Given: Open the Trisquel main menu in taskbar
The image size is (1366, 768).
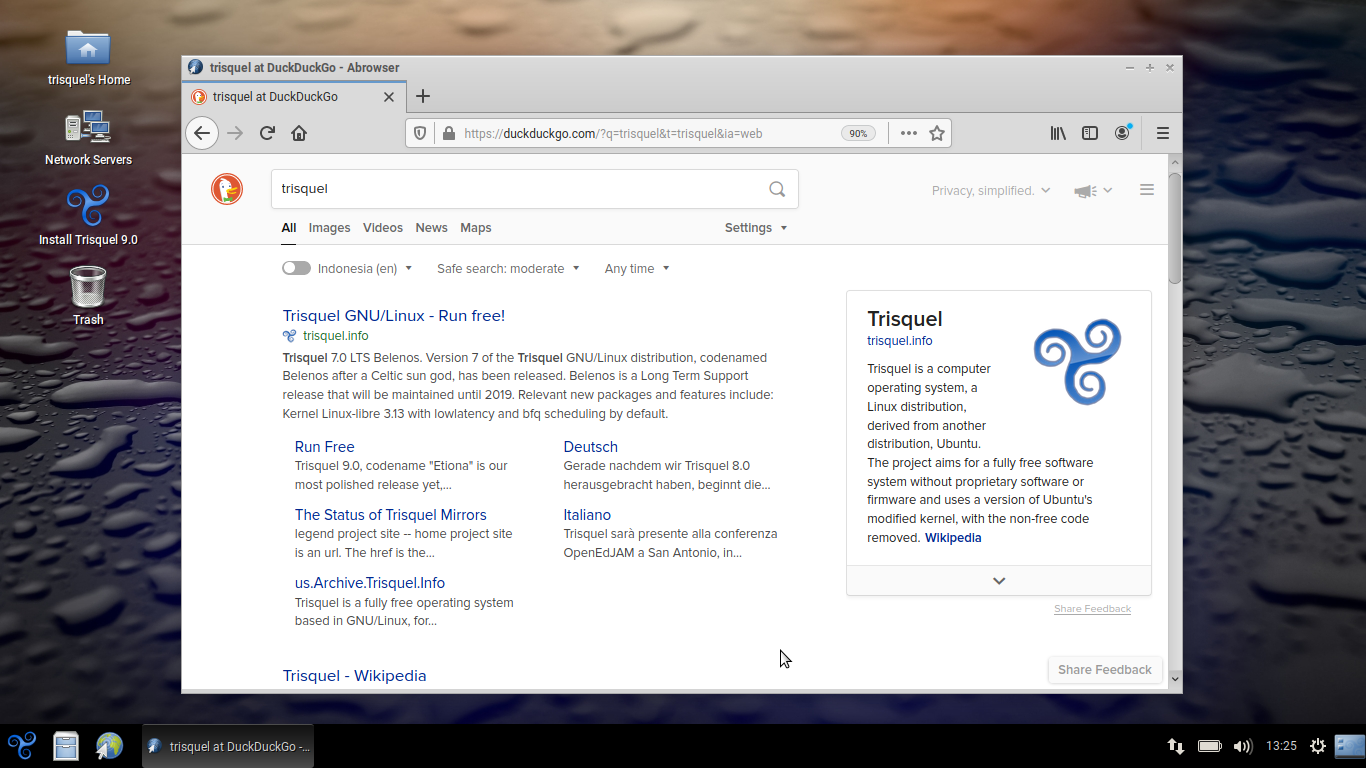Looking at the screenshot, I should click(22, 746).
